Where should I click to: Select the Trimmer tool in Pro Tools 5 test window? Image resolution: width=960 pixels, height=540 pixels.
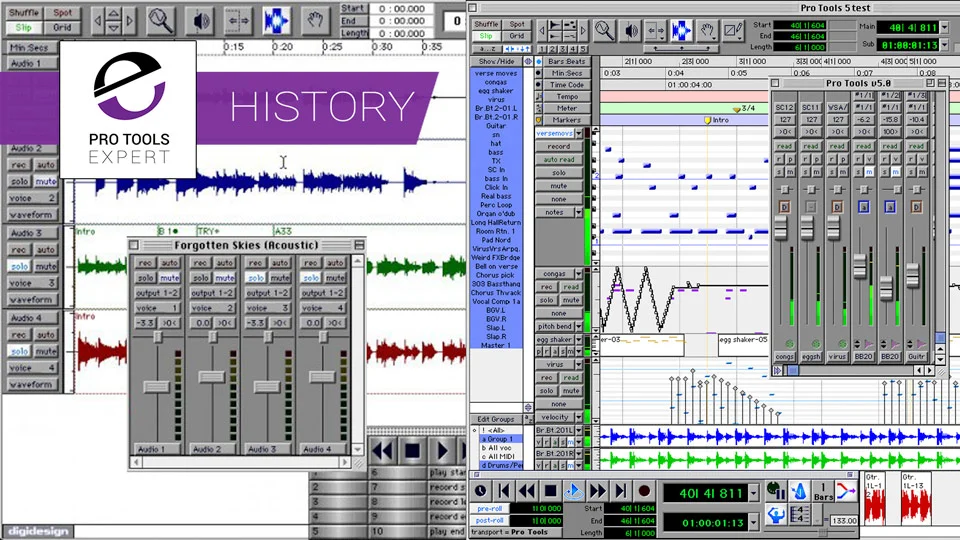pyautogui.click(x=655, y=31)
